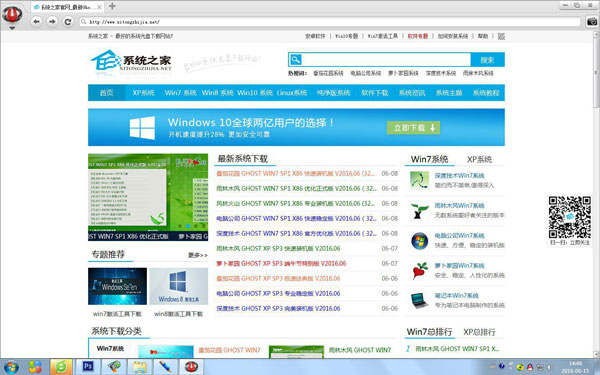This screenshot has width=600, height=375.
Task: Click the red power-logo taskbar icon
Action: 191,367
